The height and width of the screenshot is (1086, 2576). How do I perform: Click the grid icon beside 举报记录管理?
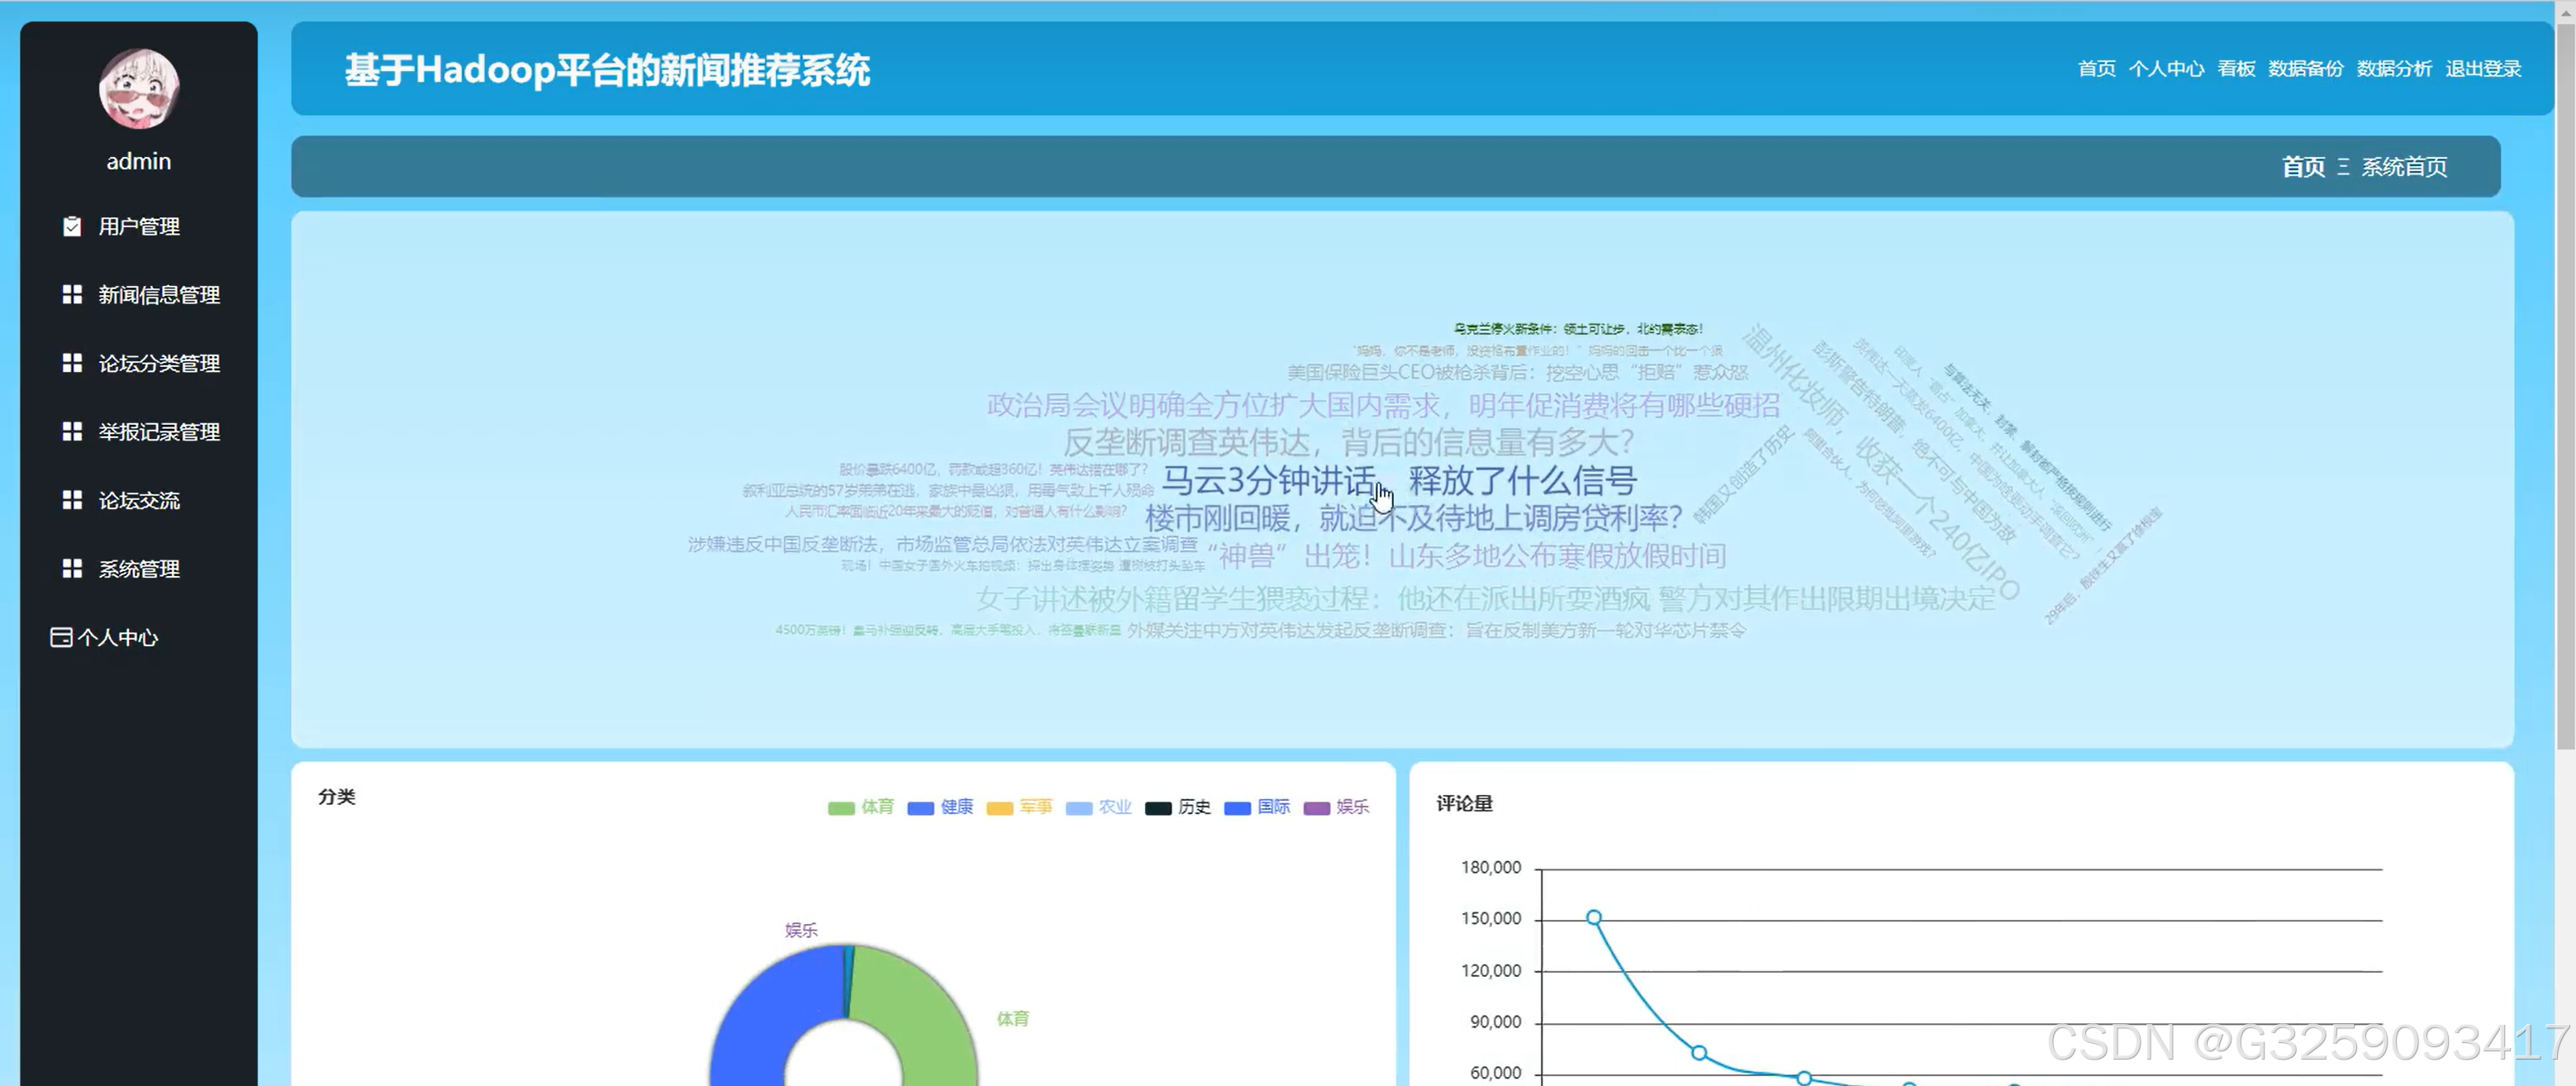click(72, 432)
